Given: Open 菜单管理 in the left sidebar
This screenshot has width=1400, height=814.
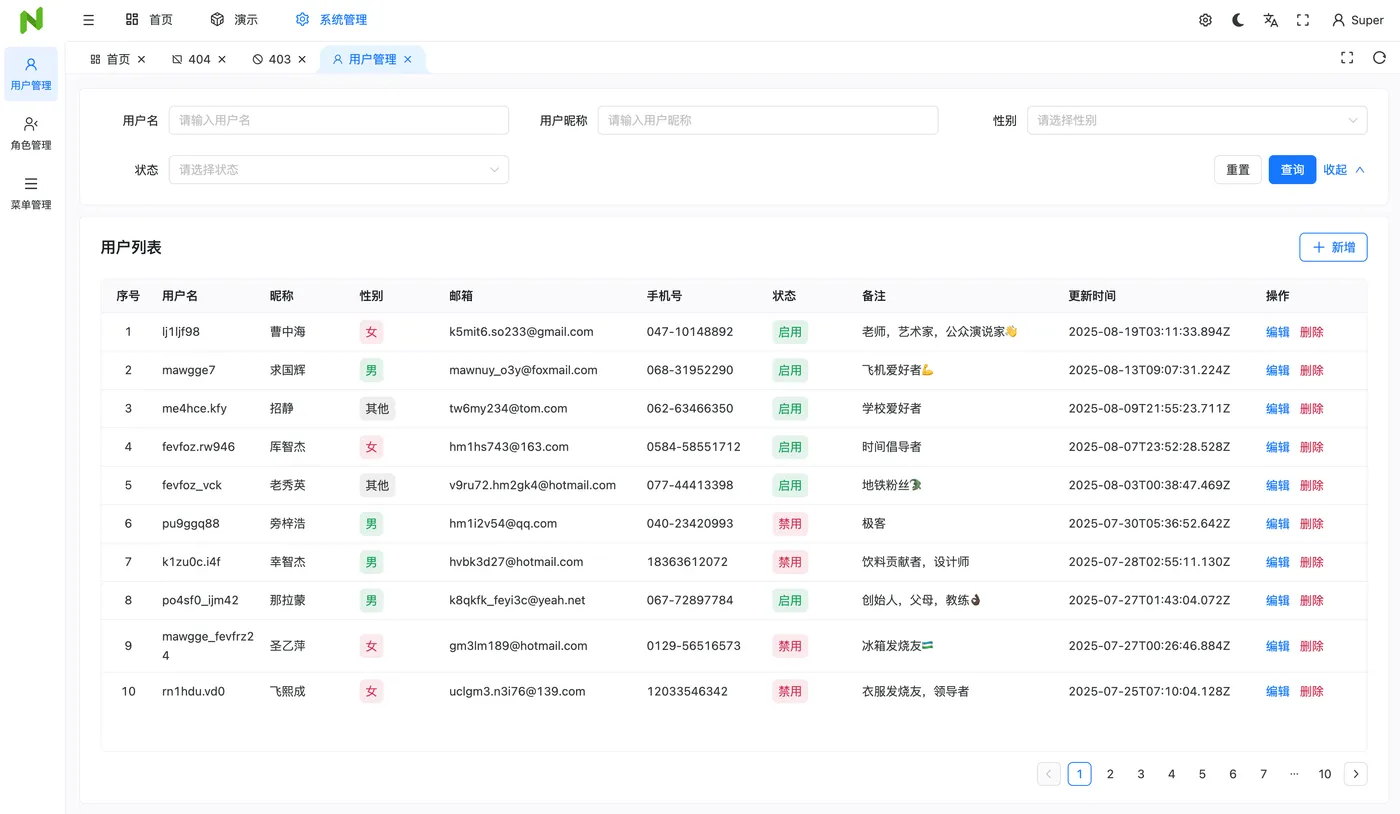Looking at the screenshot, I should (x=31, y=194).
